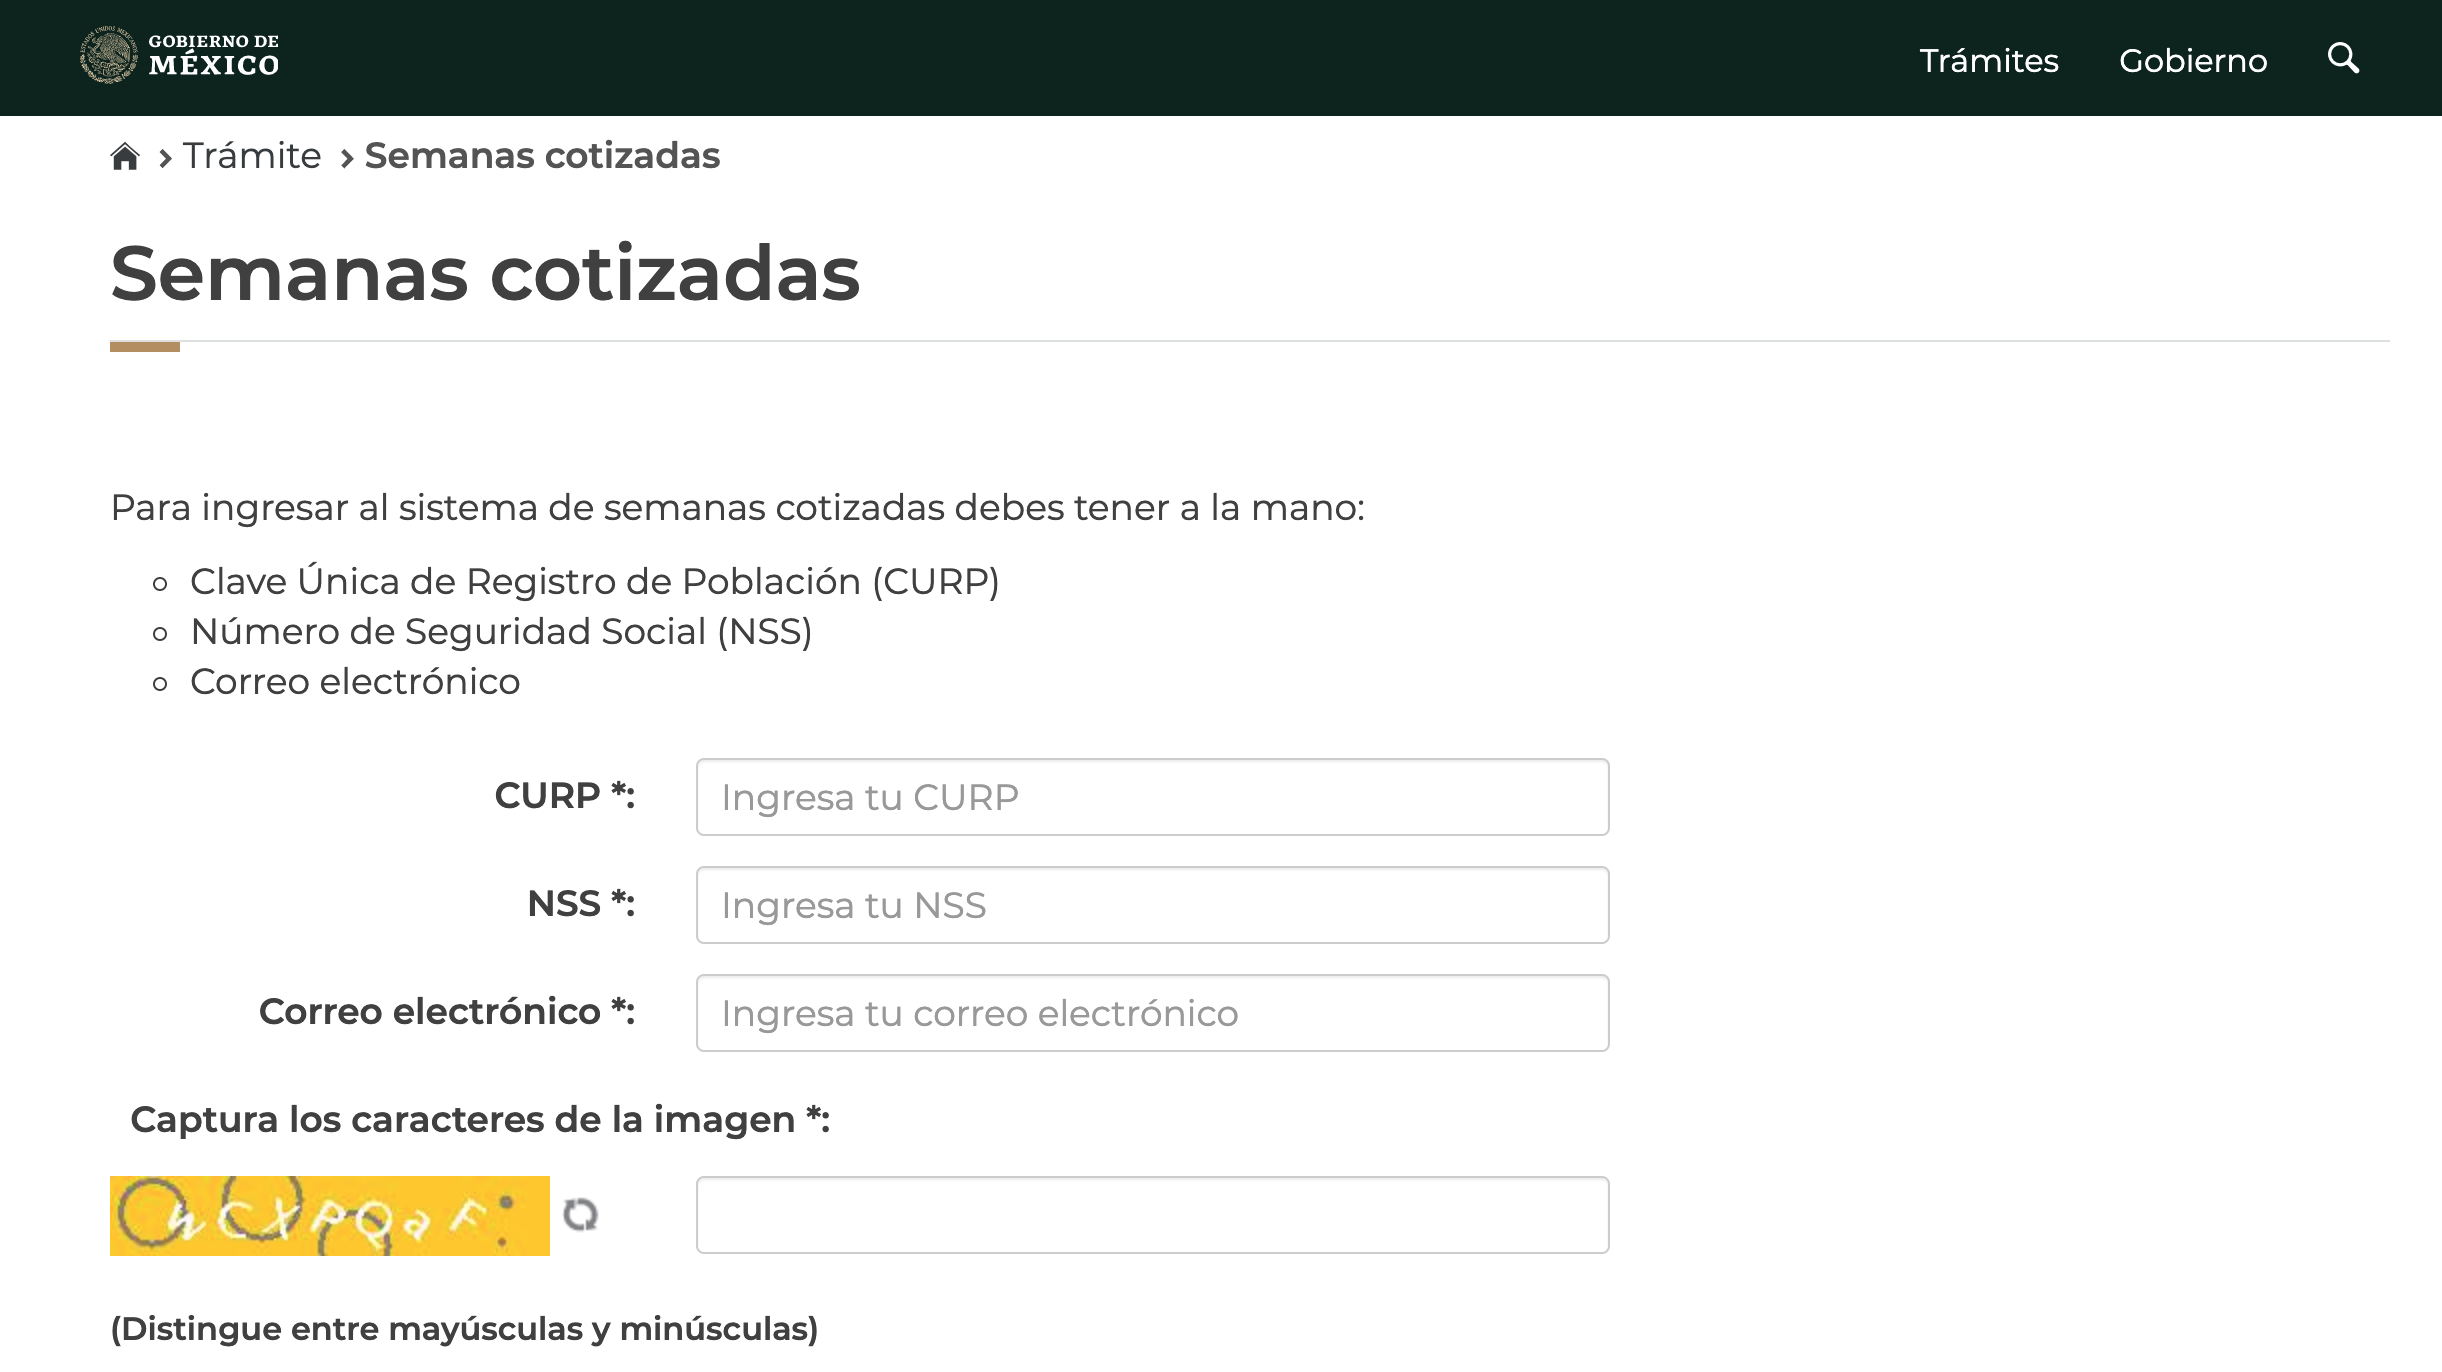Viewport: 2442px width, 1372px height.
Task: Click the CURP input field
Action: [1150, 796]
